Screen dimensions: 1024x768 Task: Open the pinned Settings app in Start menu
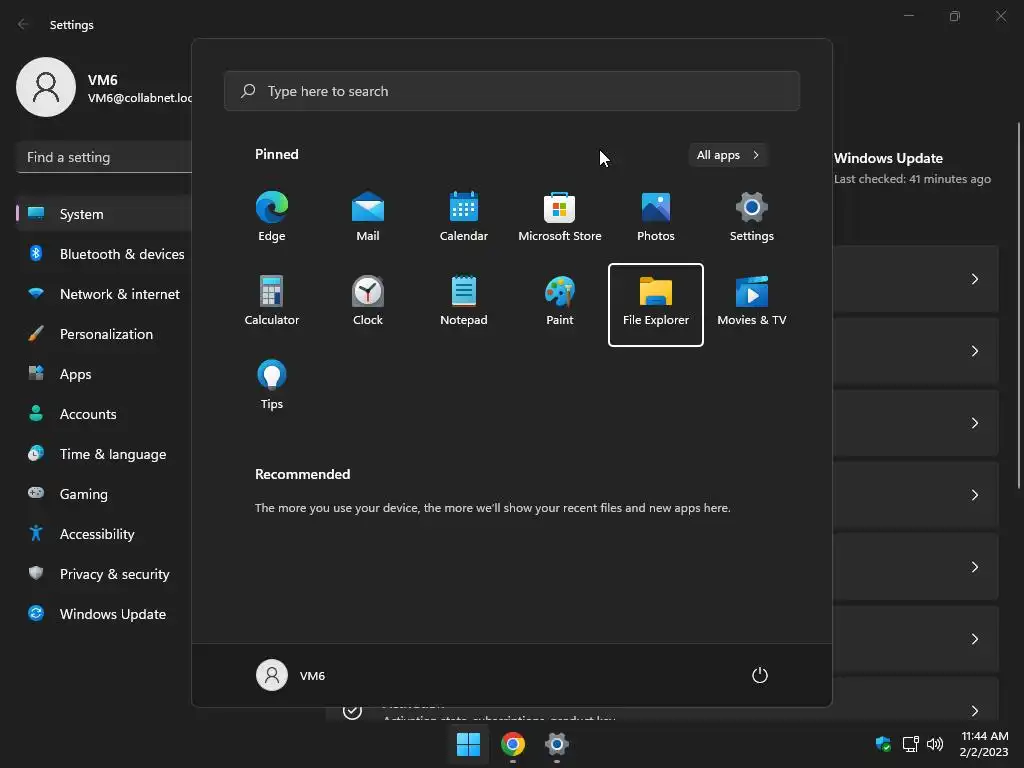(752, 217)
